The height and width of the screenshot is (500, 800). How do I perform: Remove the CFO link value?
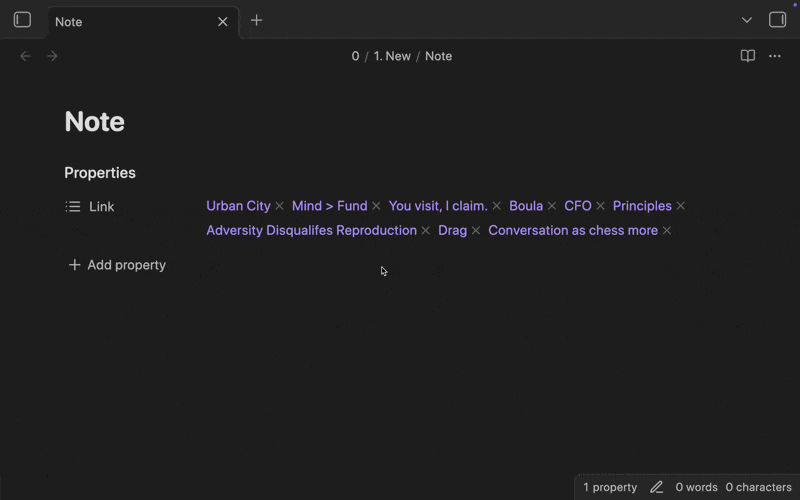pos(601,206)
